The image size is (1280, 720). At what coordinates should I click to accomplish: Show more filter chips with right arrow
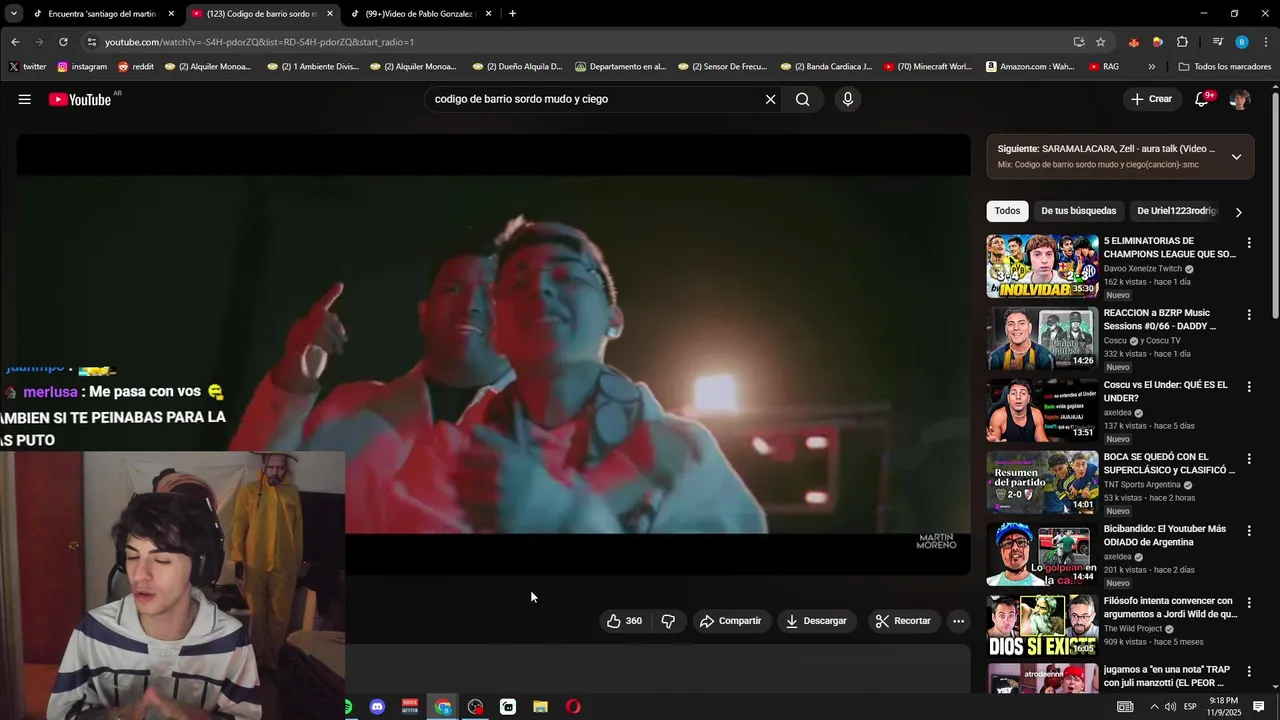[1238, 212]
